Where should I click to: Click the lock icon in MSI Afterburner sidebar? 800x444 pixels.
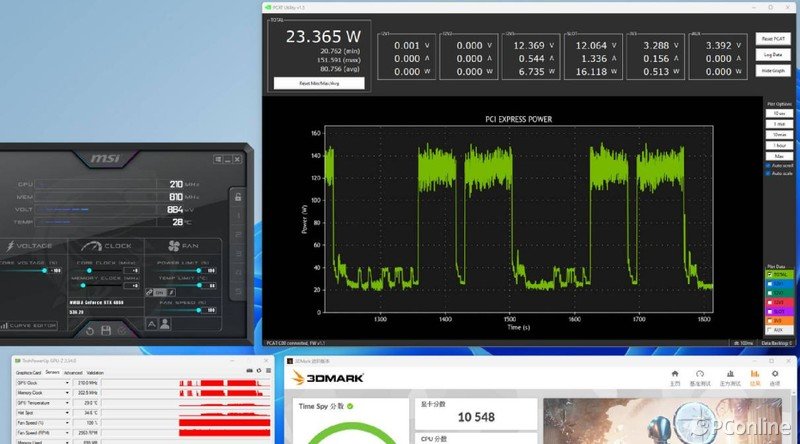(x=238, y=197)
